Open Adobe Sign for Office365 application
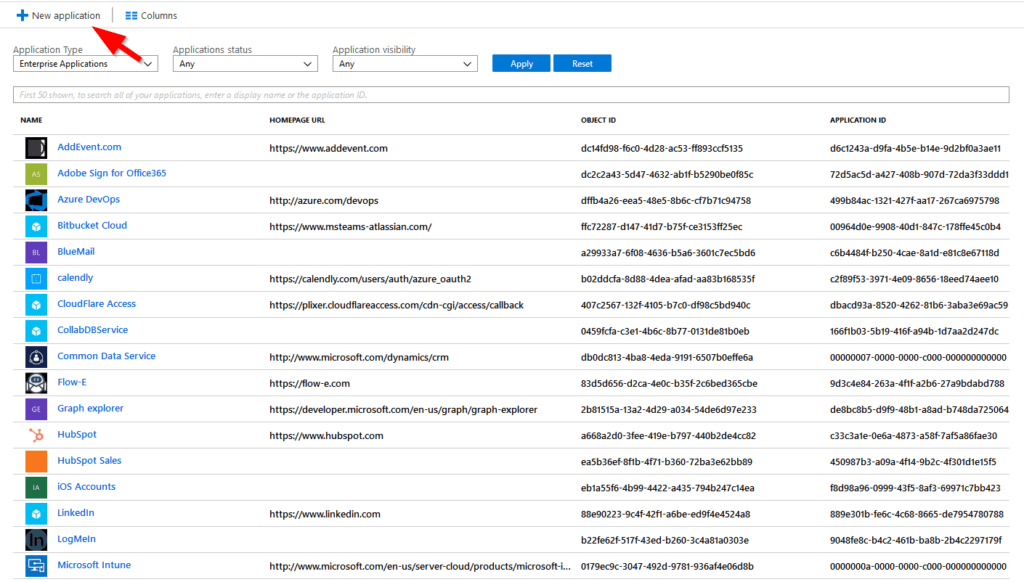This screenshot has width=1024, height=582. click(x=112, y=173)
